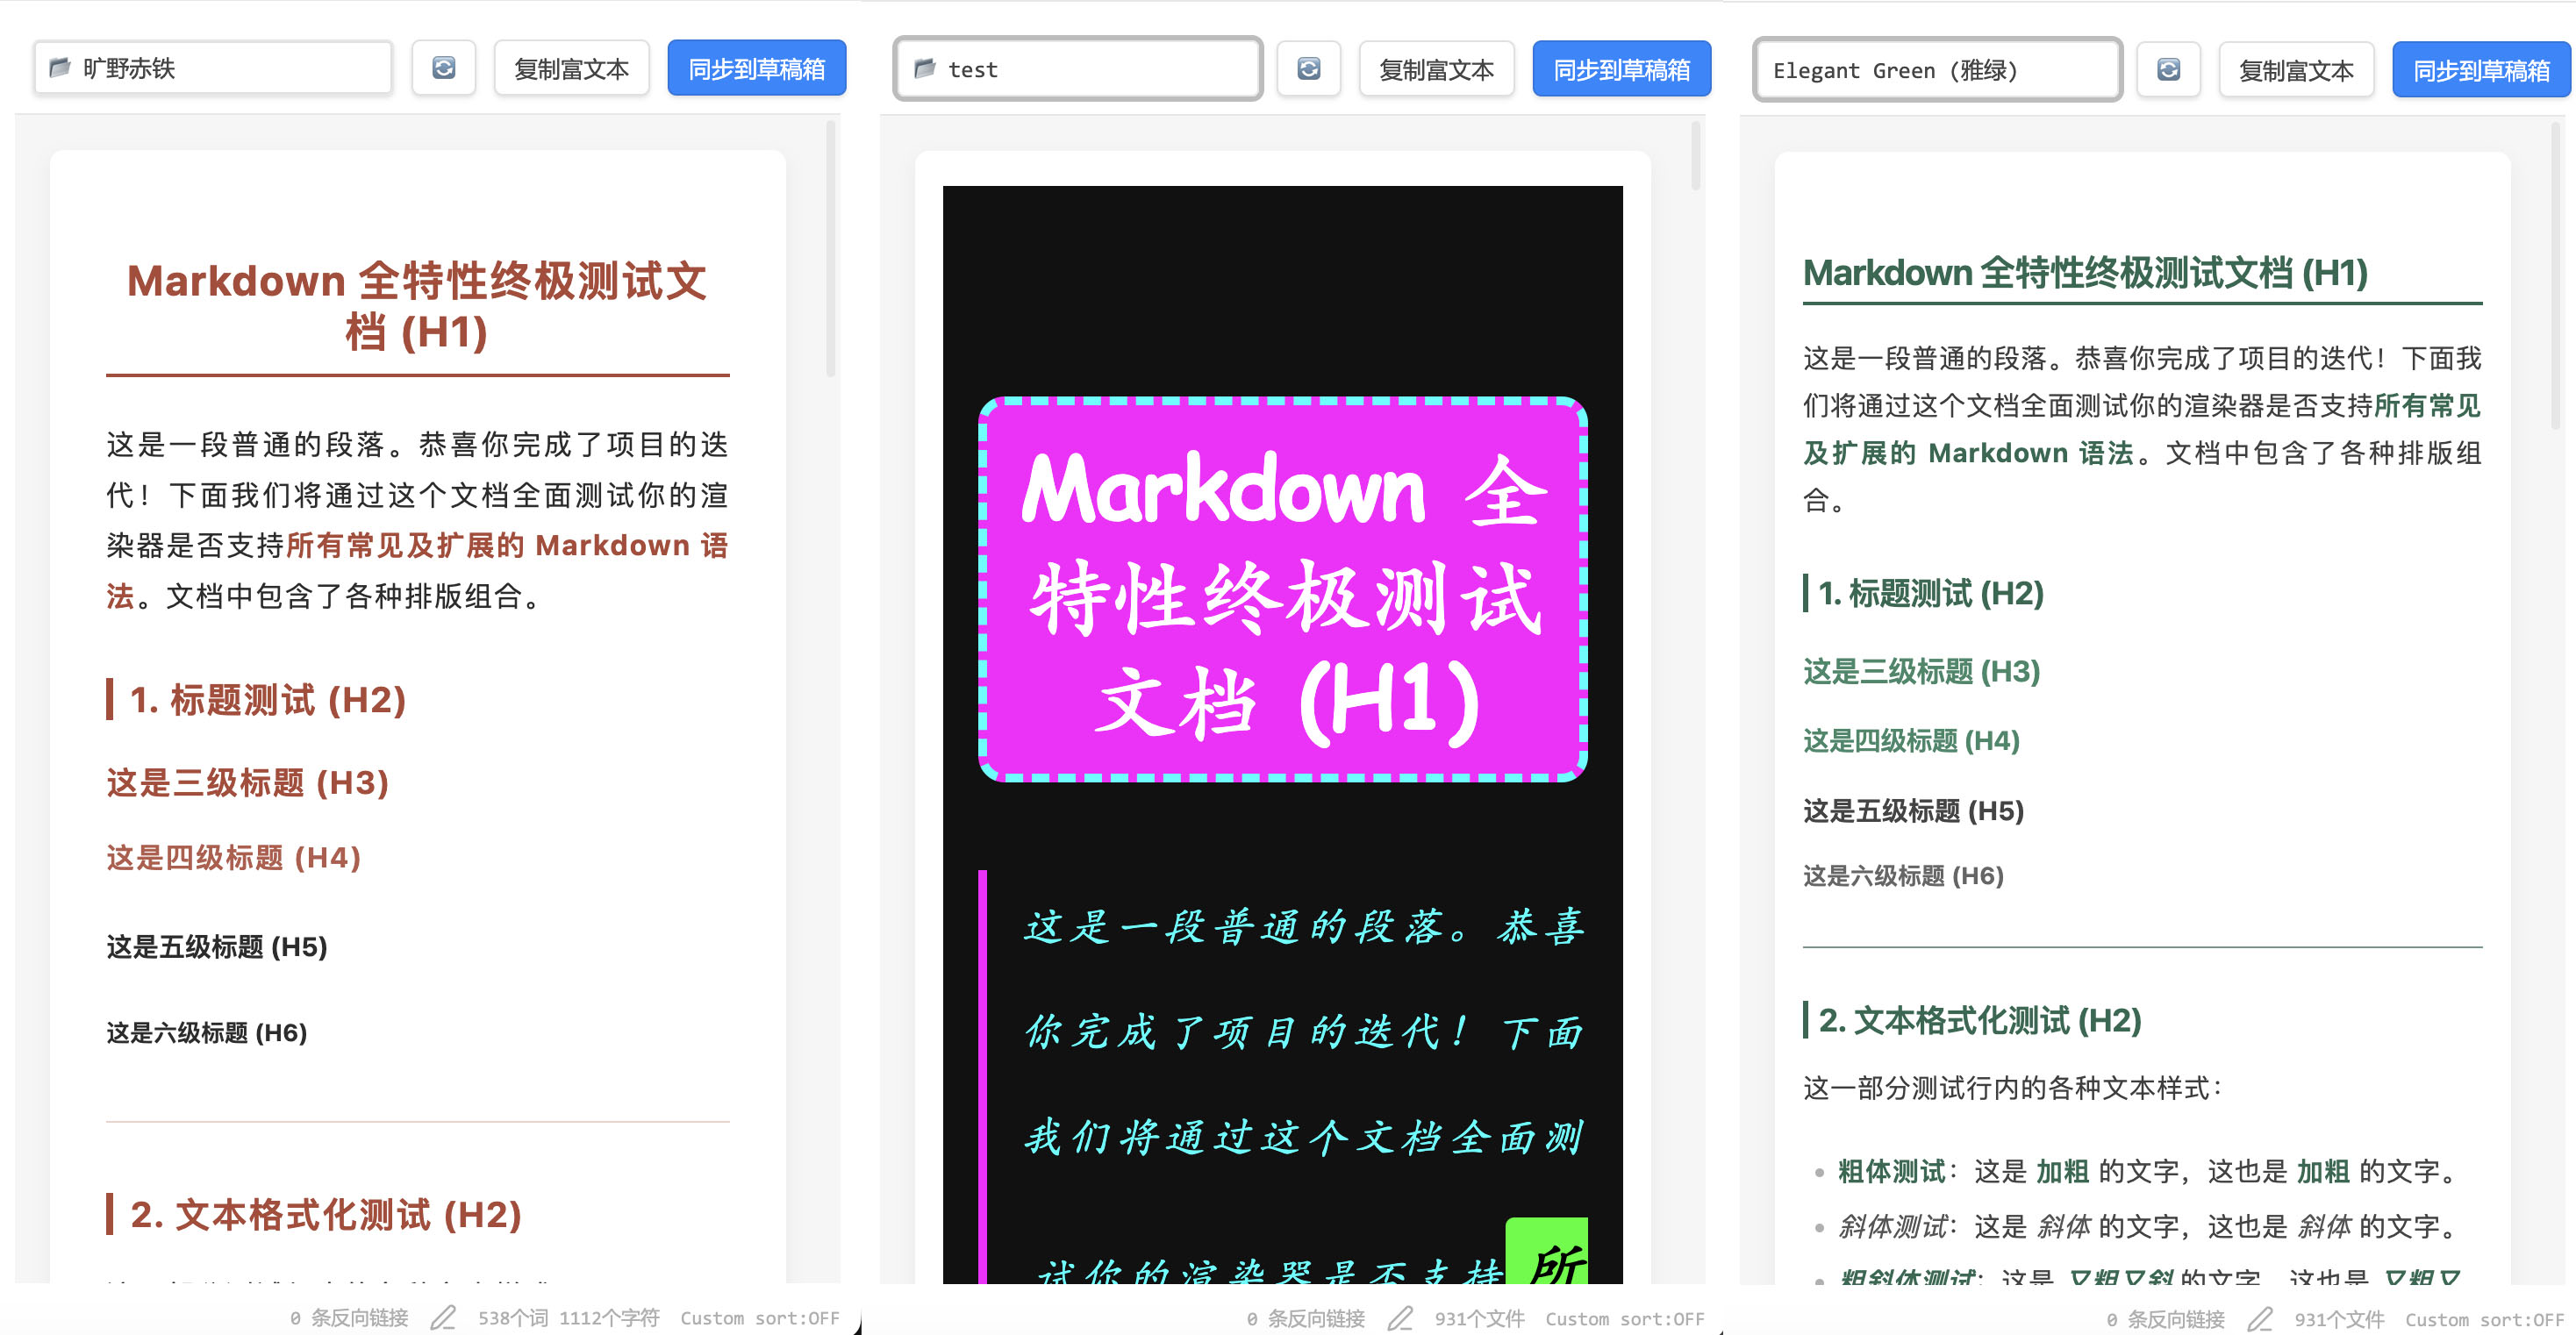The image size is (2576, 1335).
Task: Click the folder icon beside the test theme
Action: [925, 69]
